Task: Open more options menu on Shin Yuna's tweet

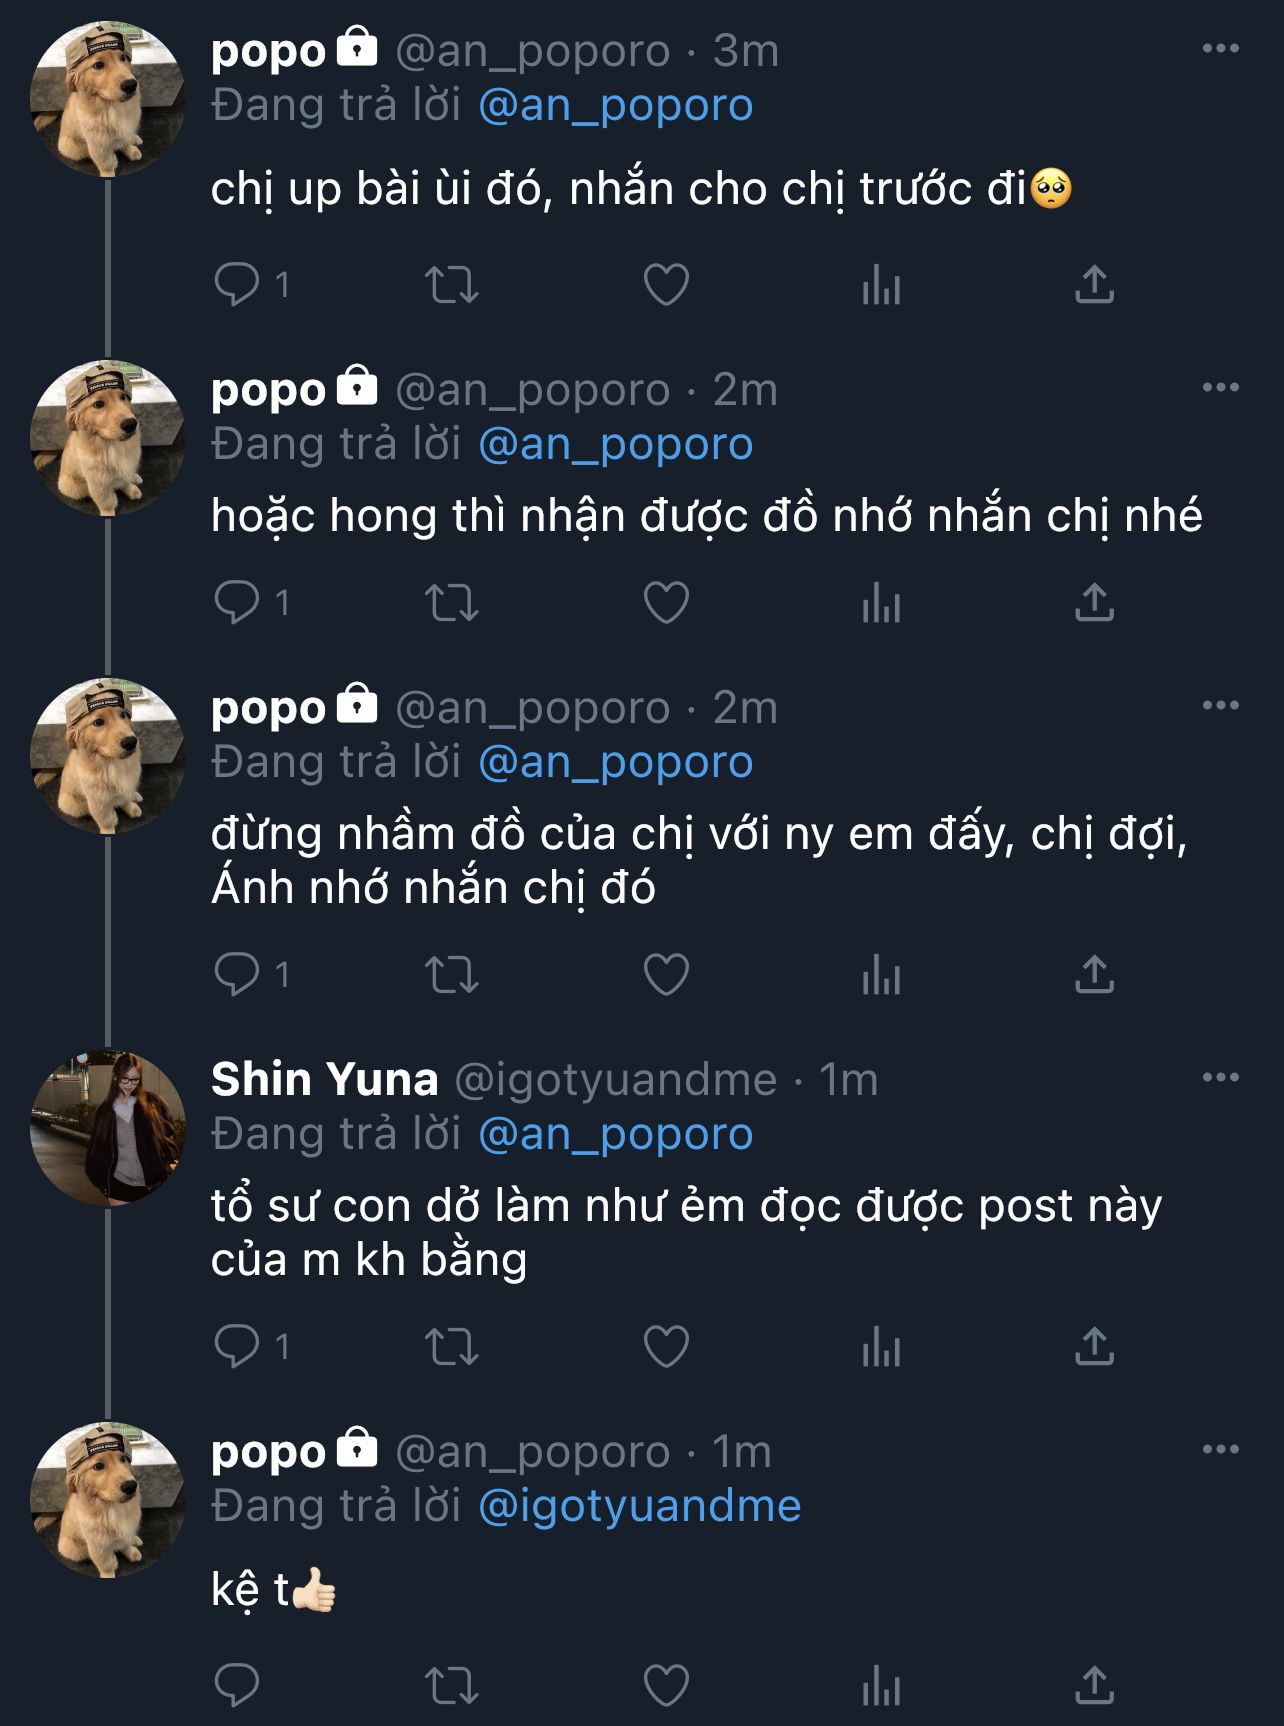Action: pos(1220,1078)
